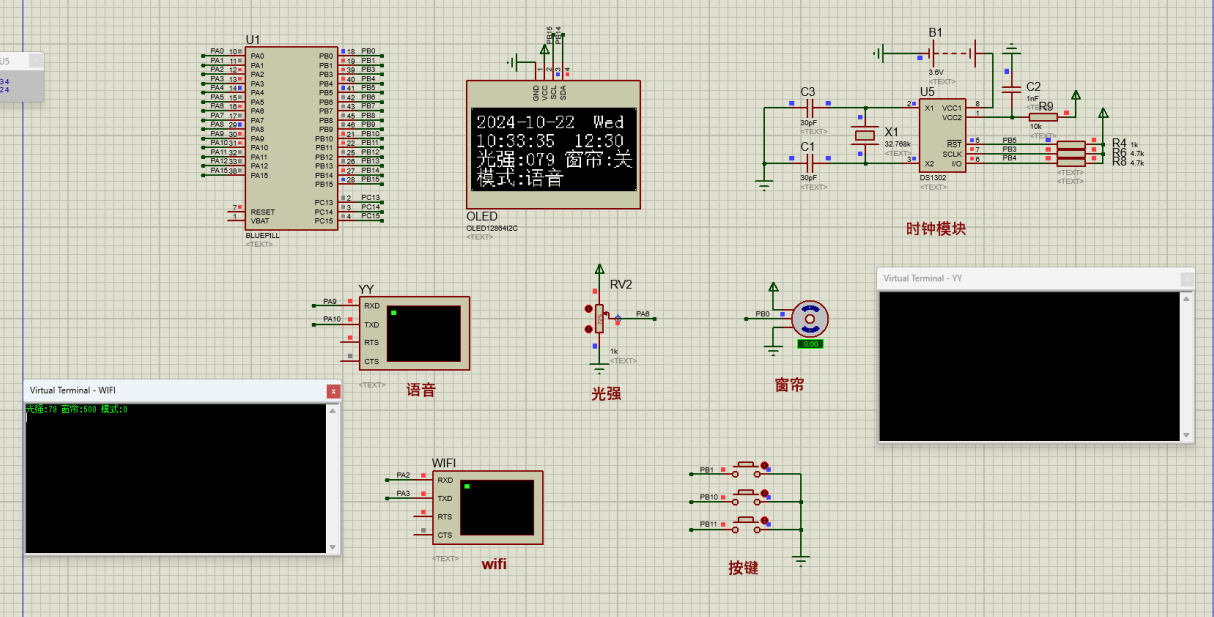Close the Virtual Terminal - WIFI window
This screenshot has height=617, width=1214.
tap(333, 391)
